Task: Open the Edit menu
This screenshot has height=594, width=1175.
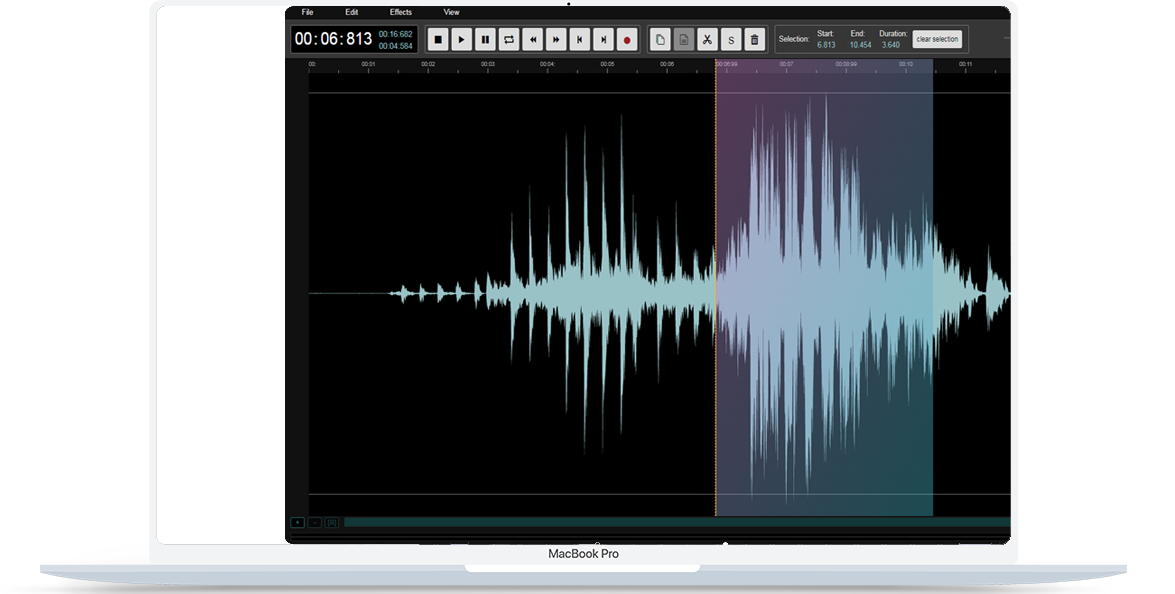Action: coord(352,12)
